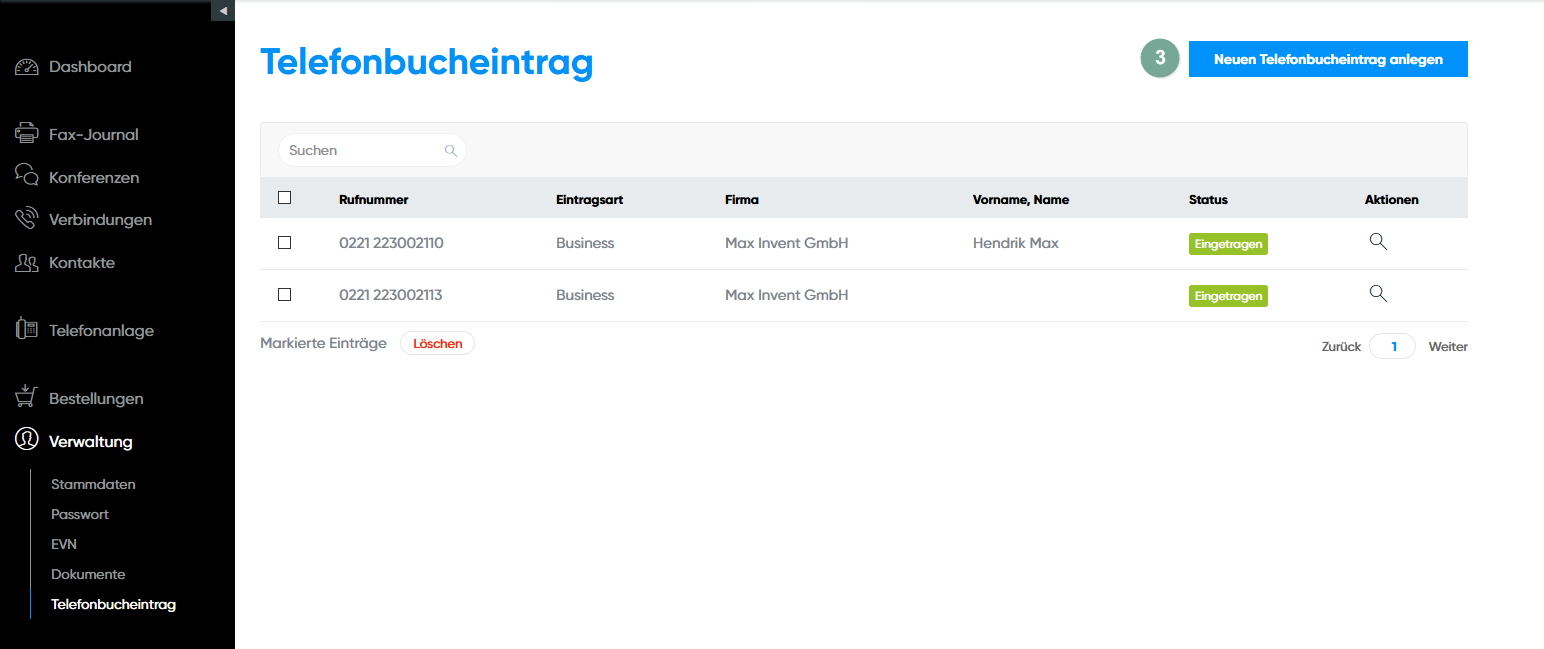Focus the Suchen search field

(x=363, y=150)
